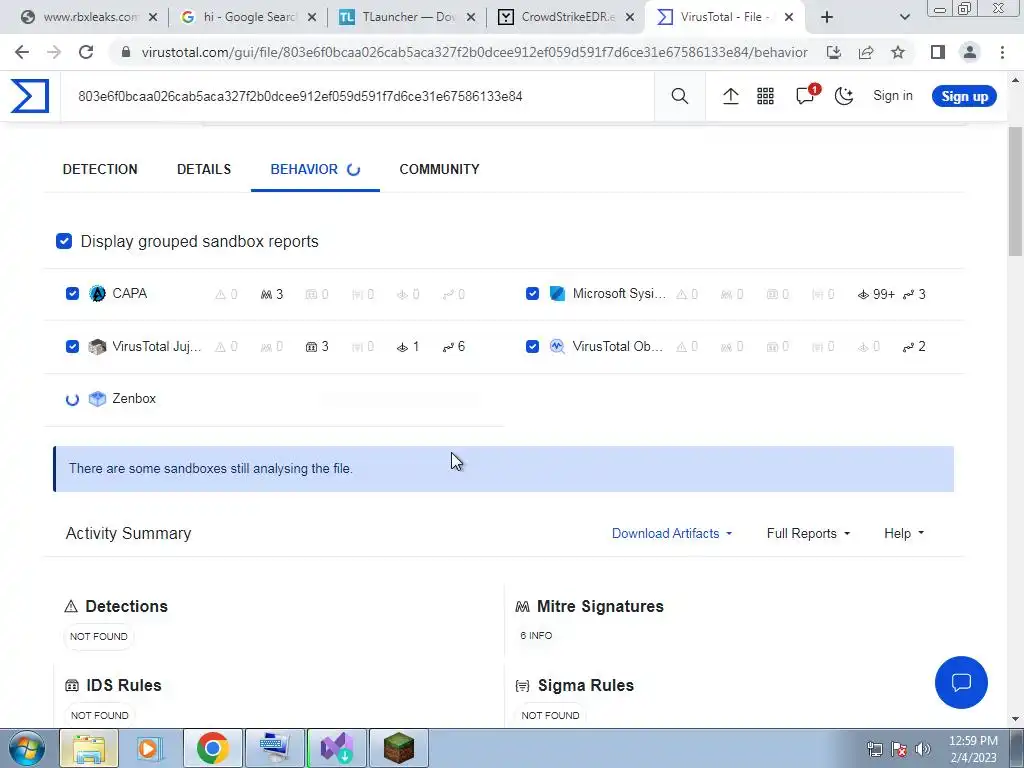Switch to the DETAILS tab
The height and width of the screenshot is (768, 1024).
coord(204,169)
